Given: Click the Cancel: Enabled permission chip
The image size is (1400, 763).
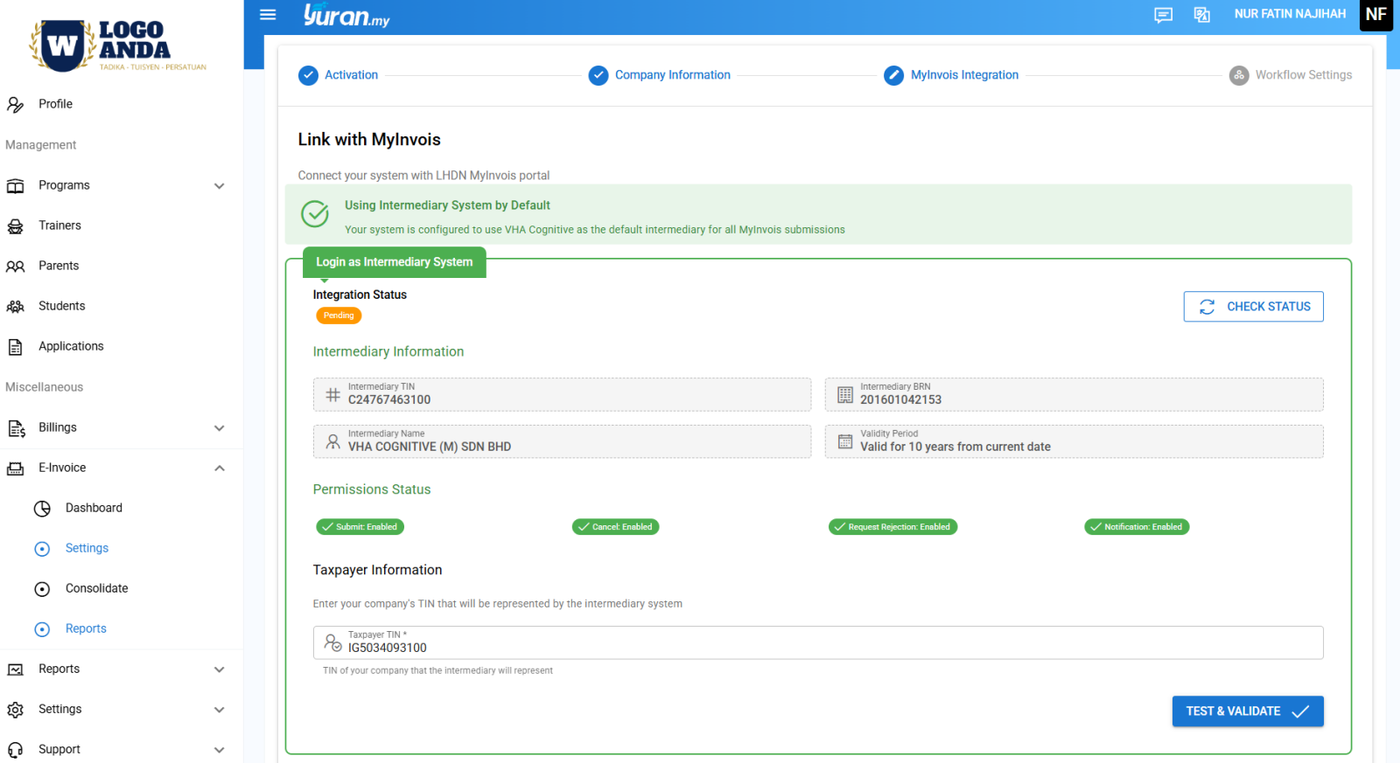Looking at the screenshot, I should coord(615,527).
